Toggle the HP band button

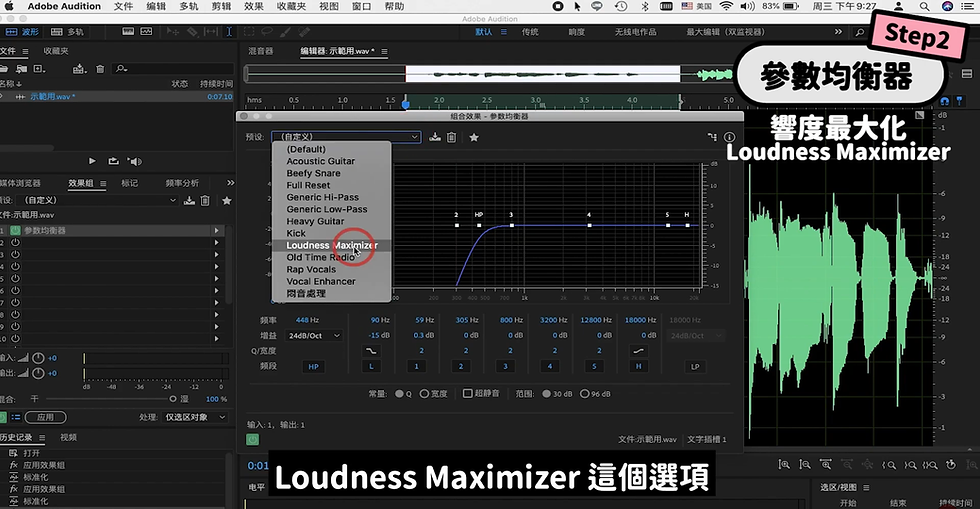(314, 366)
